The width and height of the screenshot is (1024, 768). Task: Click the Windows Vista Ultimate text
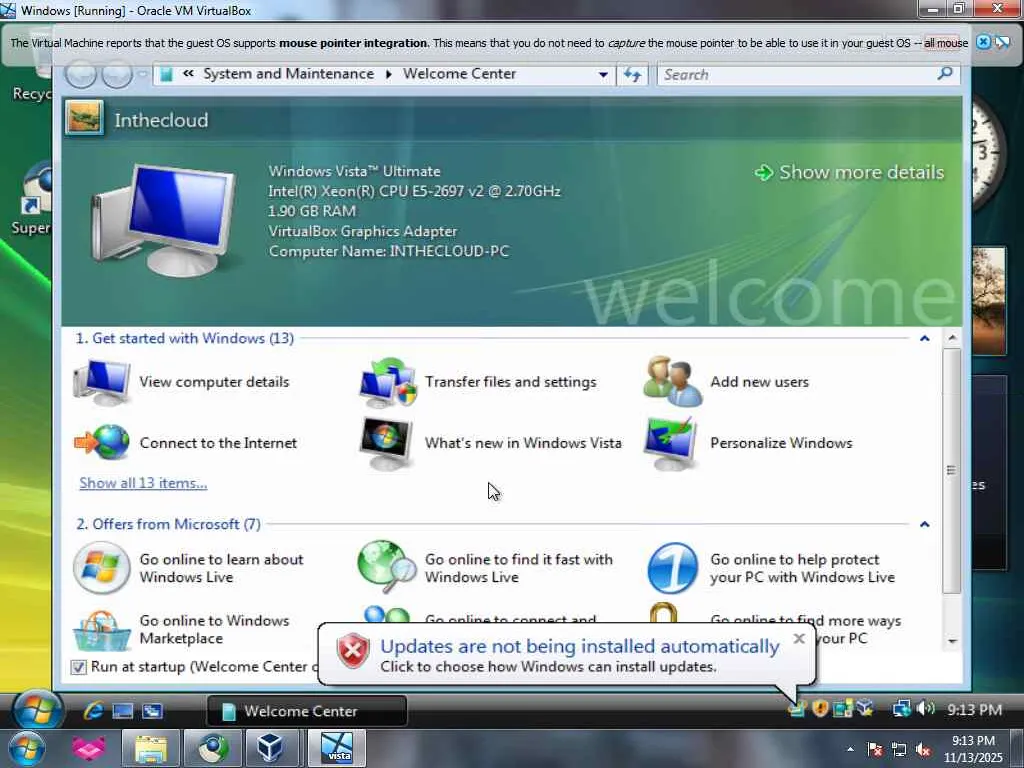(355, 171)
